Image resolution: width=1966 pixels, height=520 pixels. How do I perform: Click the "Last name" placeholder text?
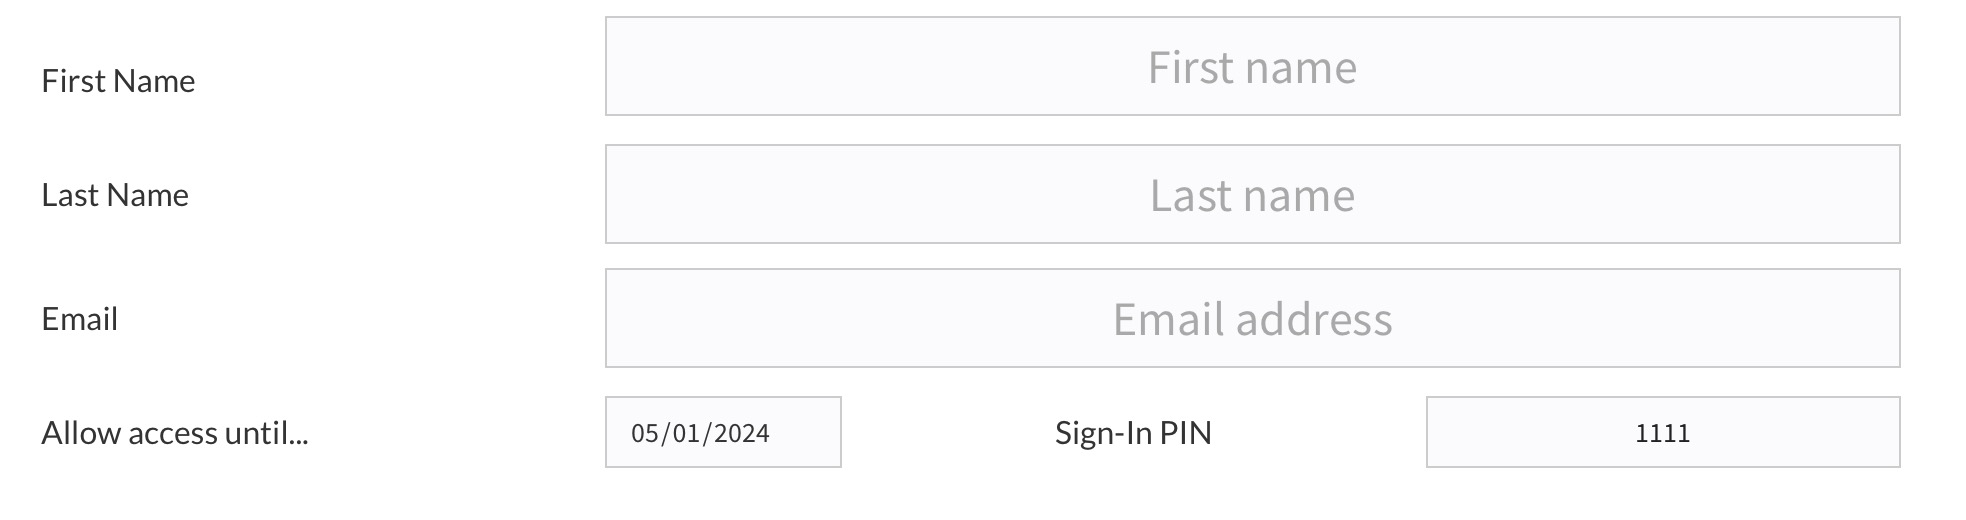1252,195
